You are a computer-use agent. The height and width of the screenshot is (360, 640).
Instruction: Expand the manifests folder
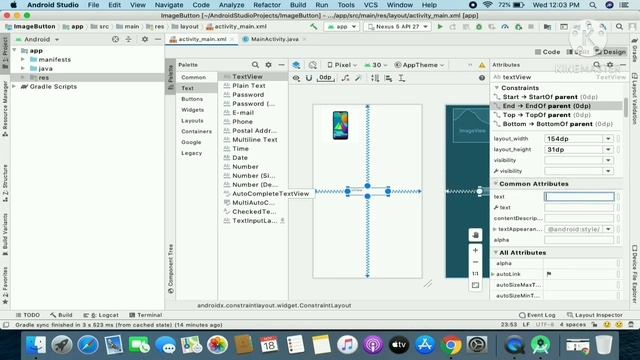coord(23,60)
